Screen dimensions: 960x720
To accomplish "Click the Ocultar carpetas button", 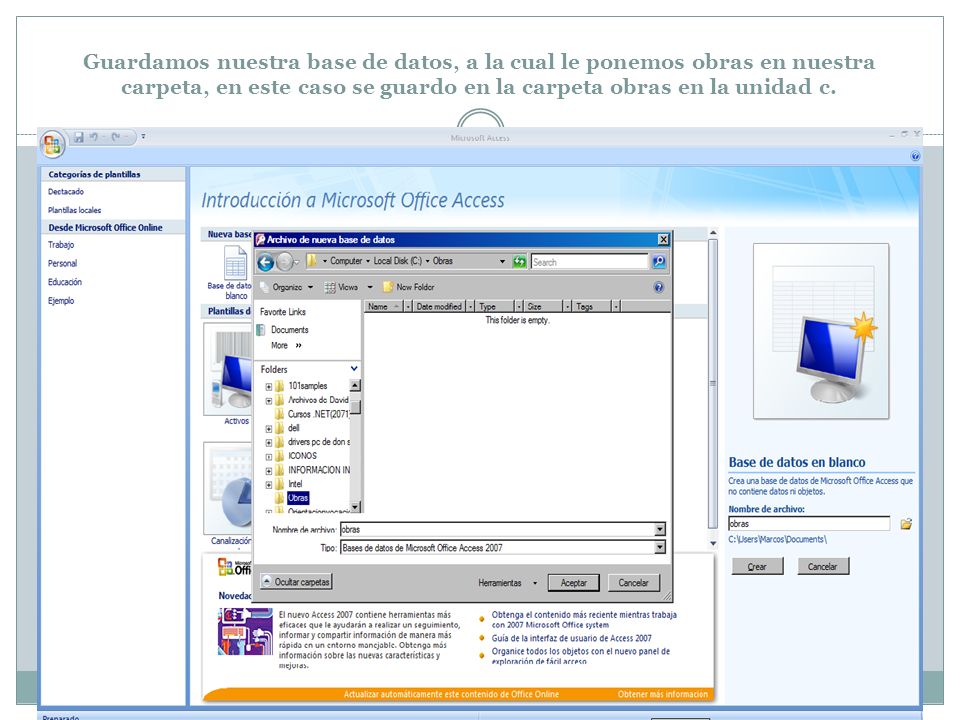I will tap(296, 582).
